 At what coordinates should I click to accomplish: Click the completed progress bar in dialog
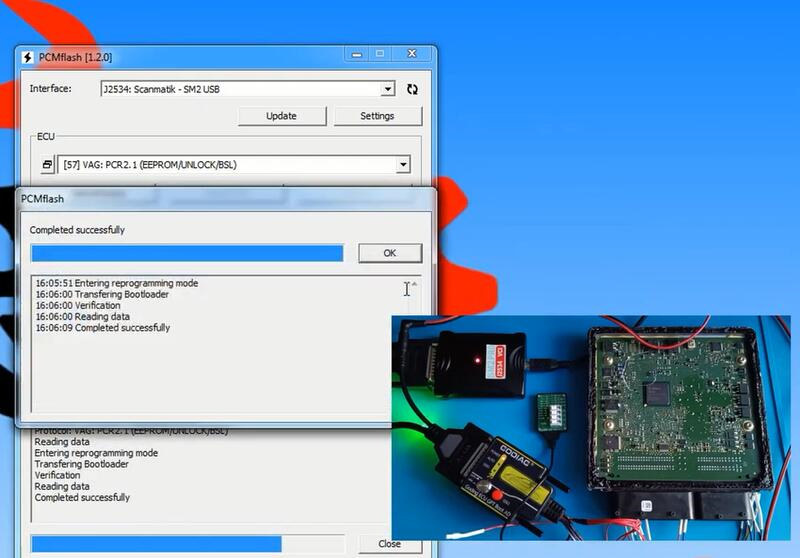point(187,253)
